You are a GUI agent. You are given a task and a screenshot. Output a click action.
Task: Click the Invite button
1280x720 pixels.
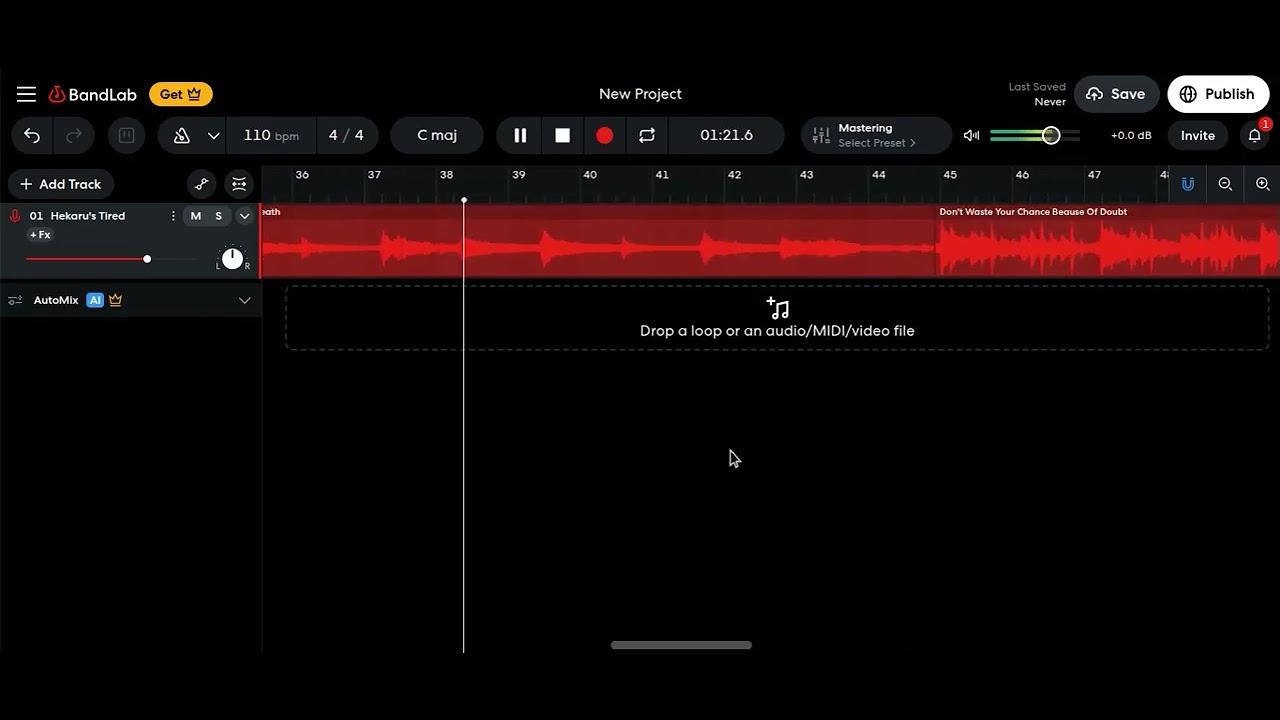tap(1198, 135)
